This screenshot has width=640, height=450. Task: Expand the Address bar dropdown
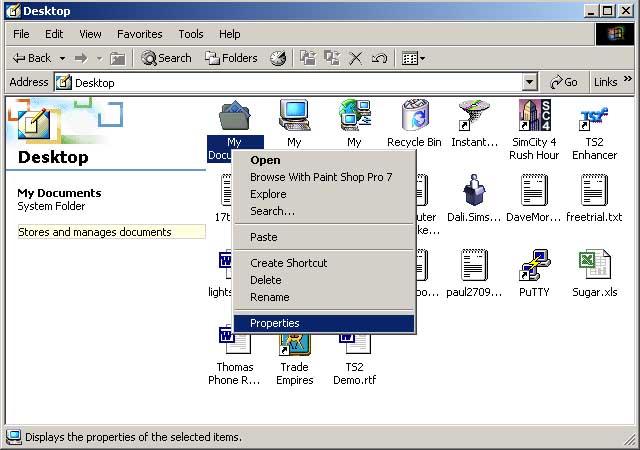coord(529,82)
